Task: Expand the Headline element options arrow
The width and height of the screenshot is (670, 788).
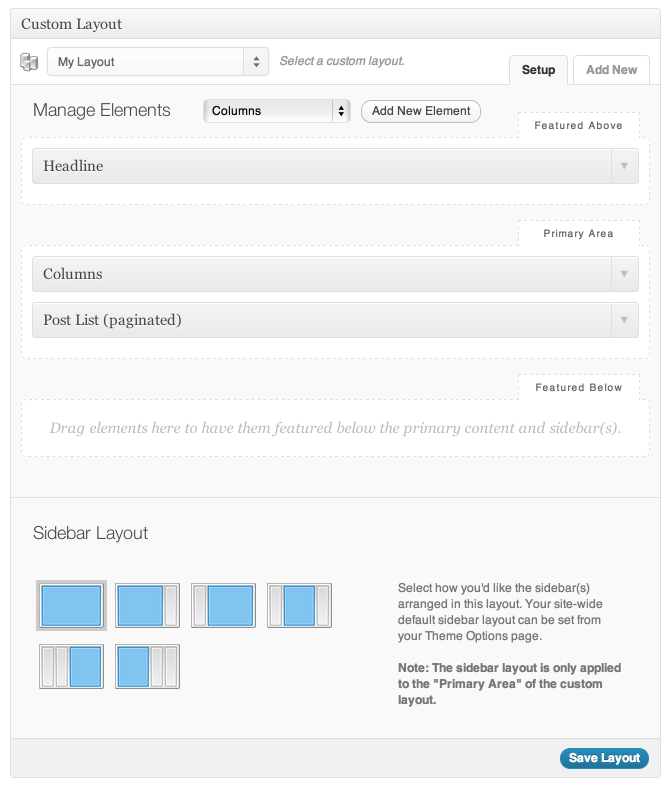Action: [624, 166]
